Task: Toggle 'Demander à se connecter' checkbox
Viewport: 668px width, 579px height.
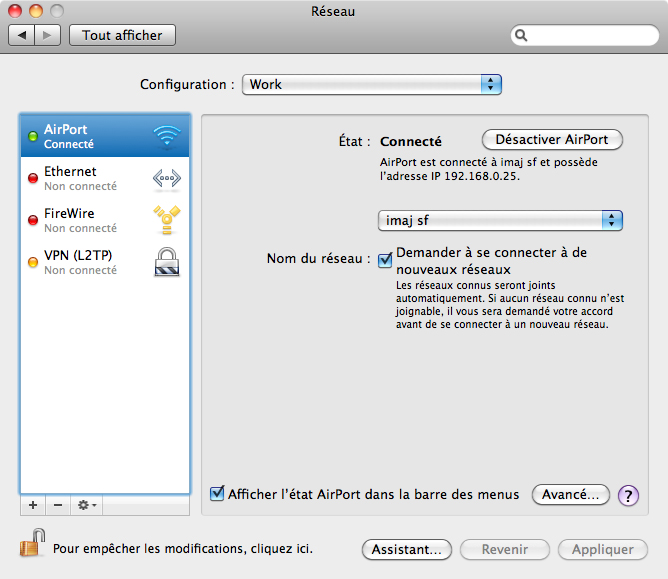Action: (x=385, y=260)
